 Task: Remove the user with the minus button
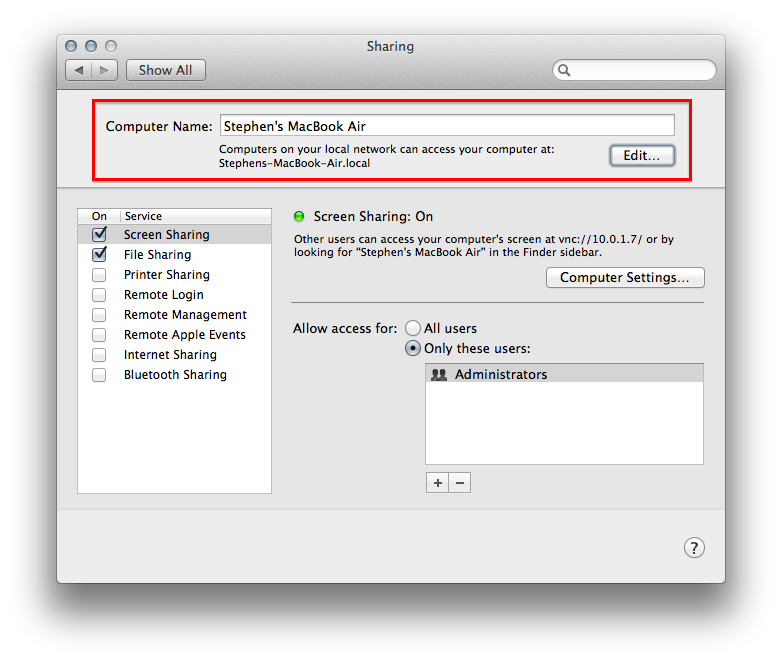point(460,483)
